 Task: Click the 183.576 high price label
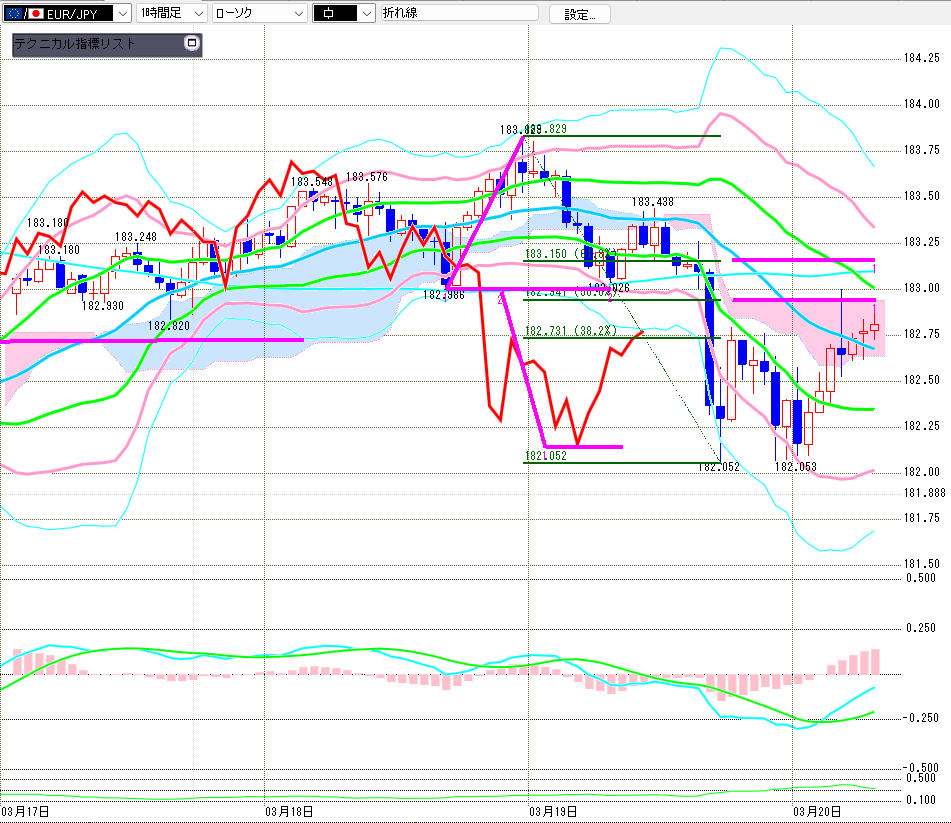[366, 177]
